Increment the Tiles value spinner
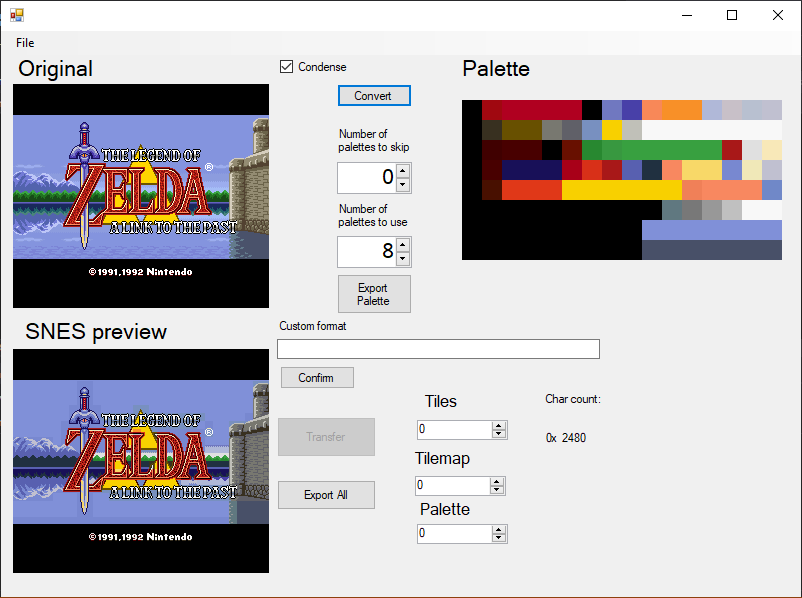Viewport: 802px width, 598px height. tap(498, 425)
